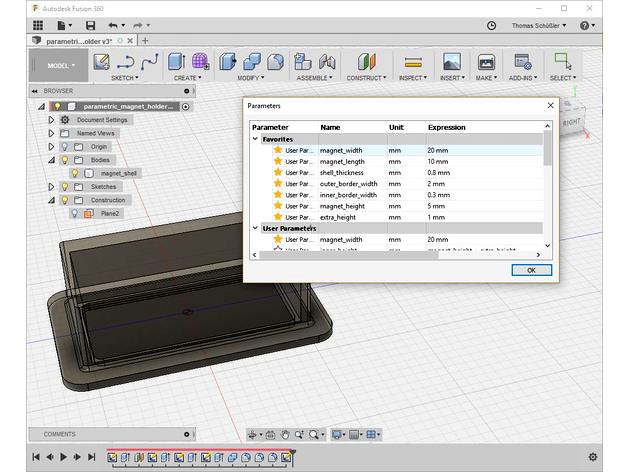Screen dimensions: 628x472
Task: Open the MODIFY menu
Action: point(251,78)
